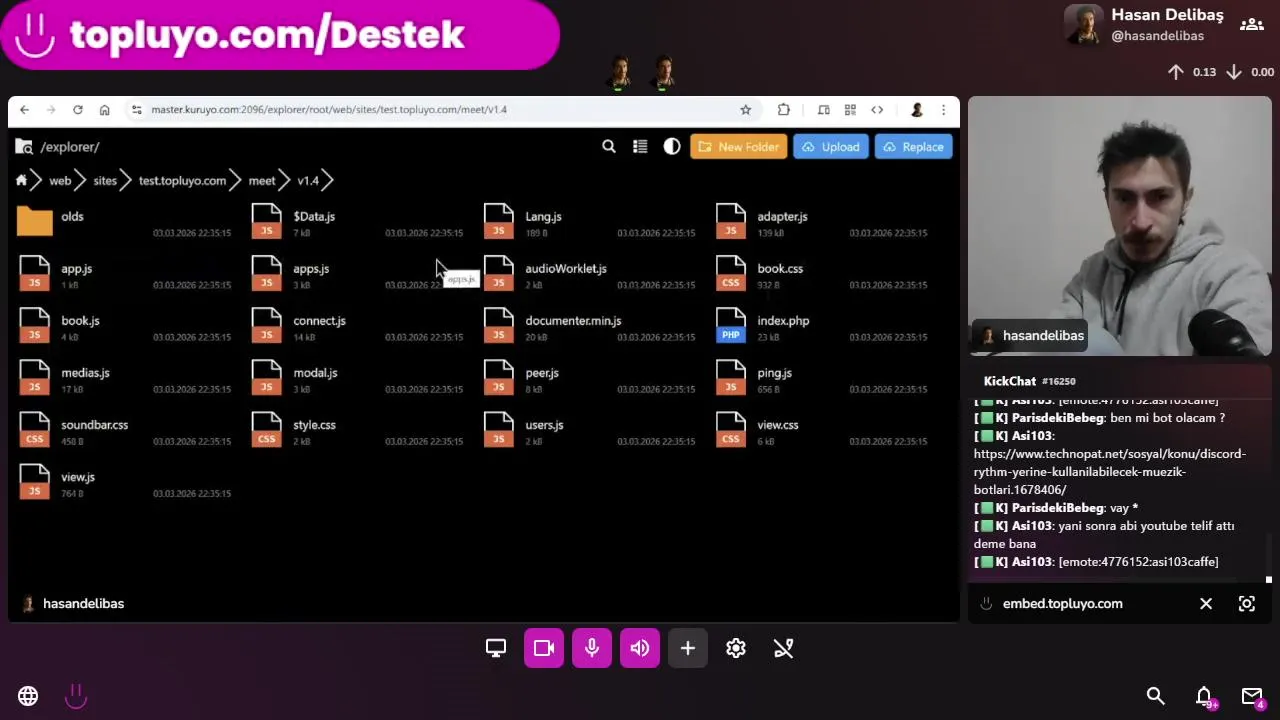1280x720 pixels.
Task: Click the embed panel fullscreen focus icon
Action: (1247, 604)
